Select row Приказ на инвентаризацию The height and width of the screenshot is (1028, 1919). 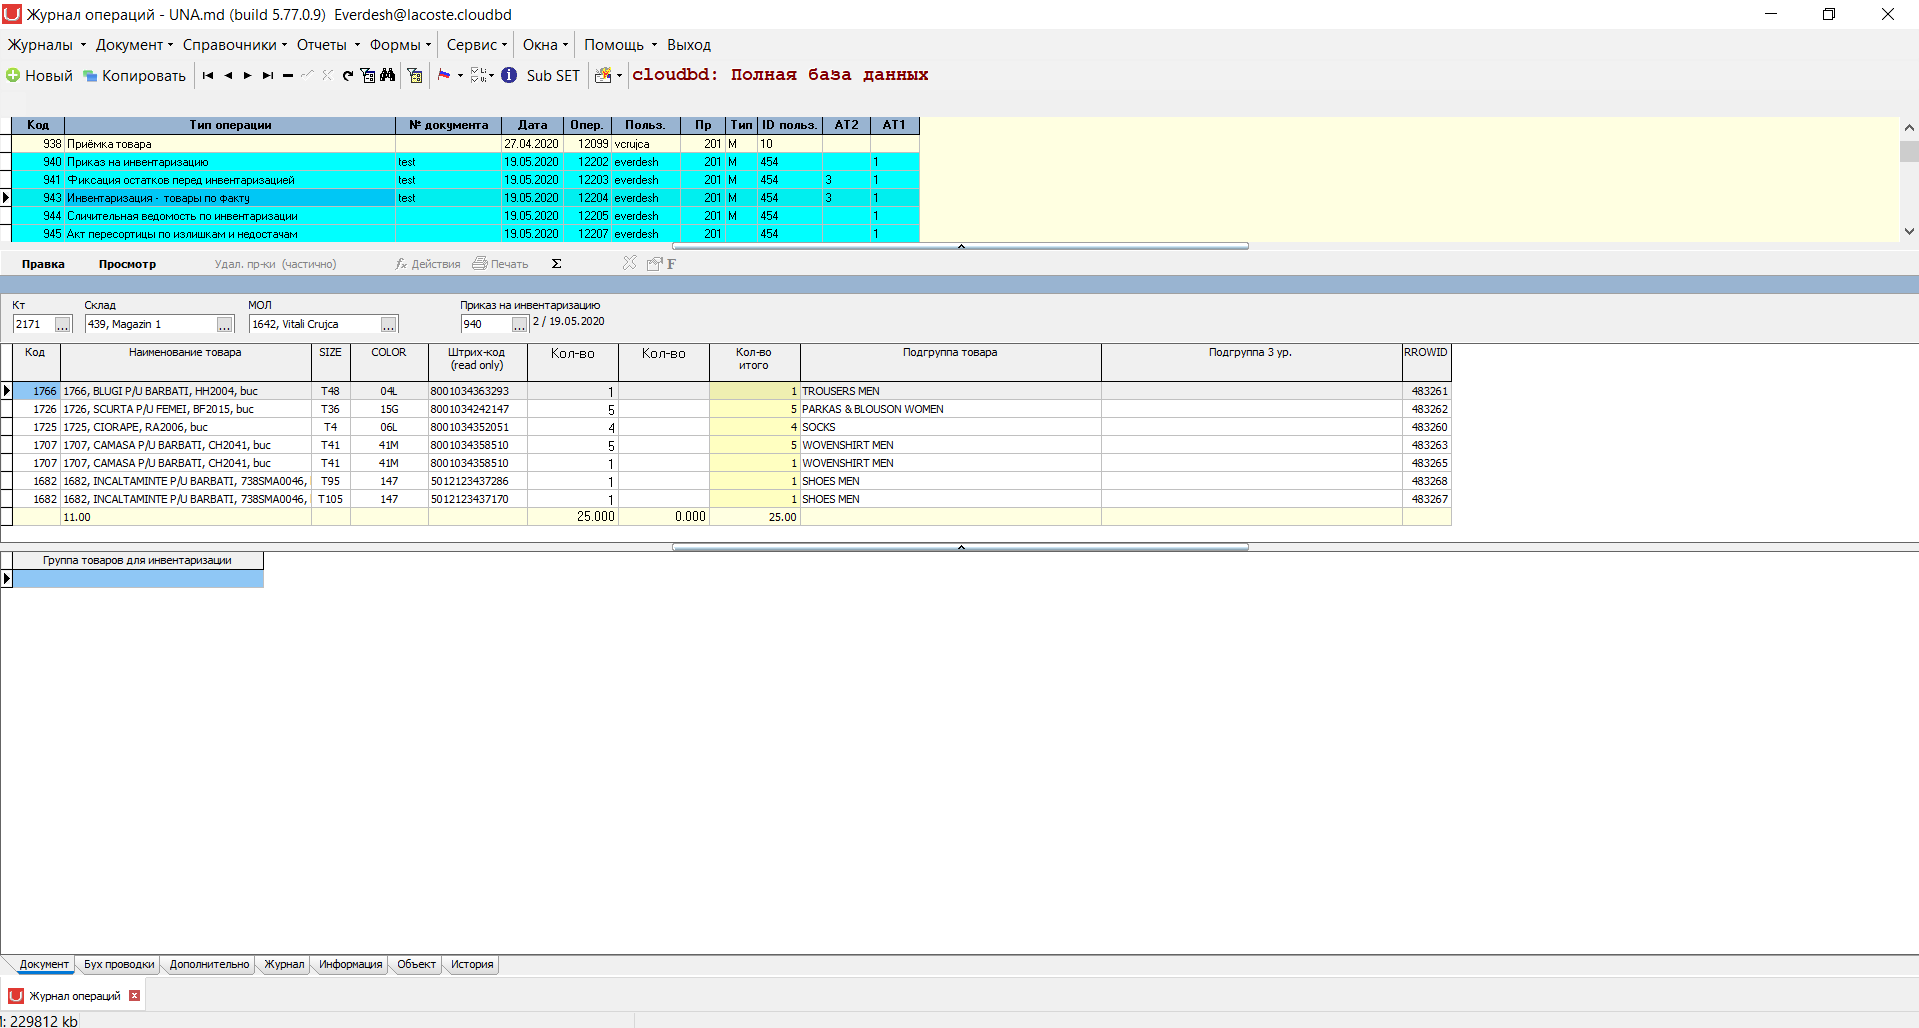coord(465,162)
